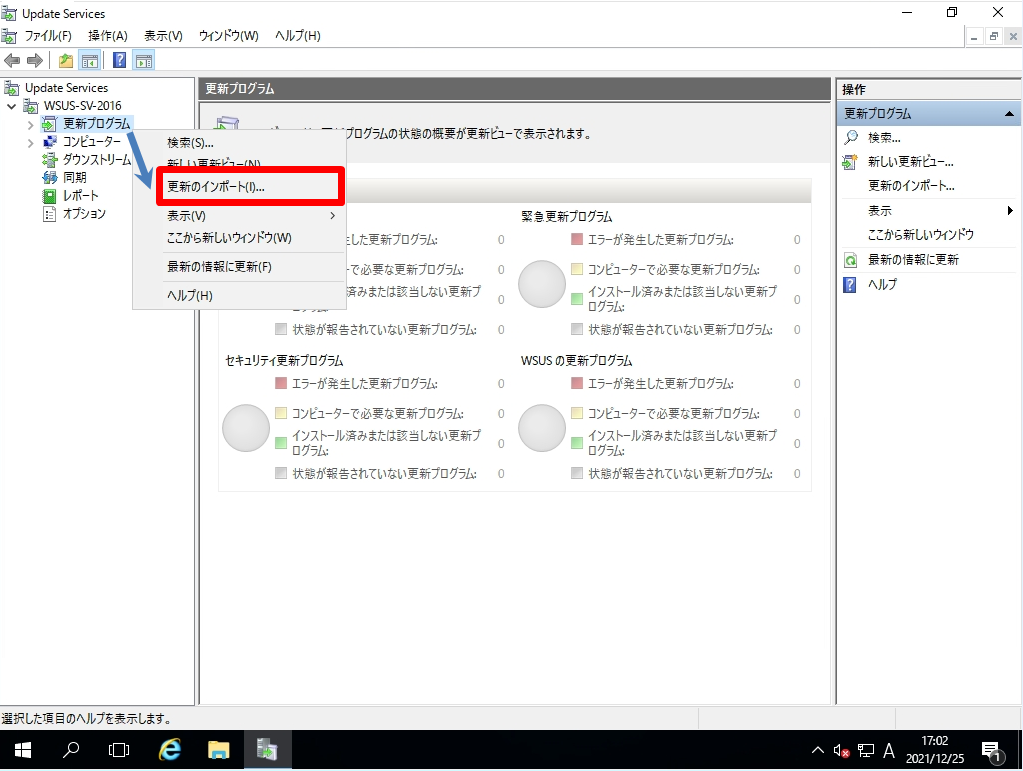1023x771 pixels.
Task: Choose 最新の情報に更新(F) in the context menu
Action: tap(239, 267)
